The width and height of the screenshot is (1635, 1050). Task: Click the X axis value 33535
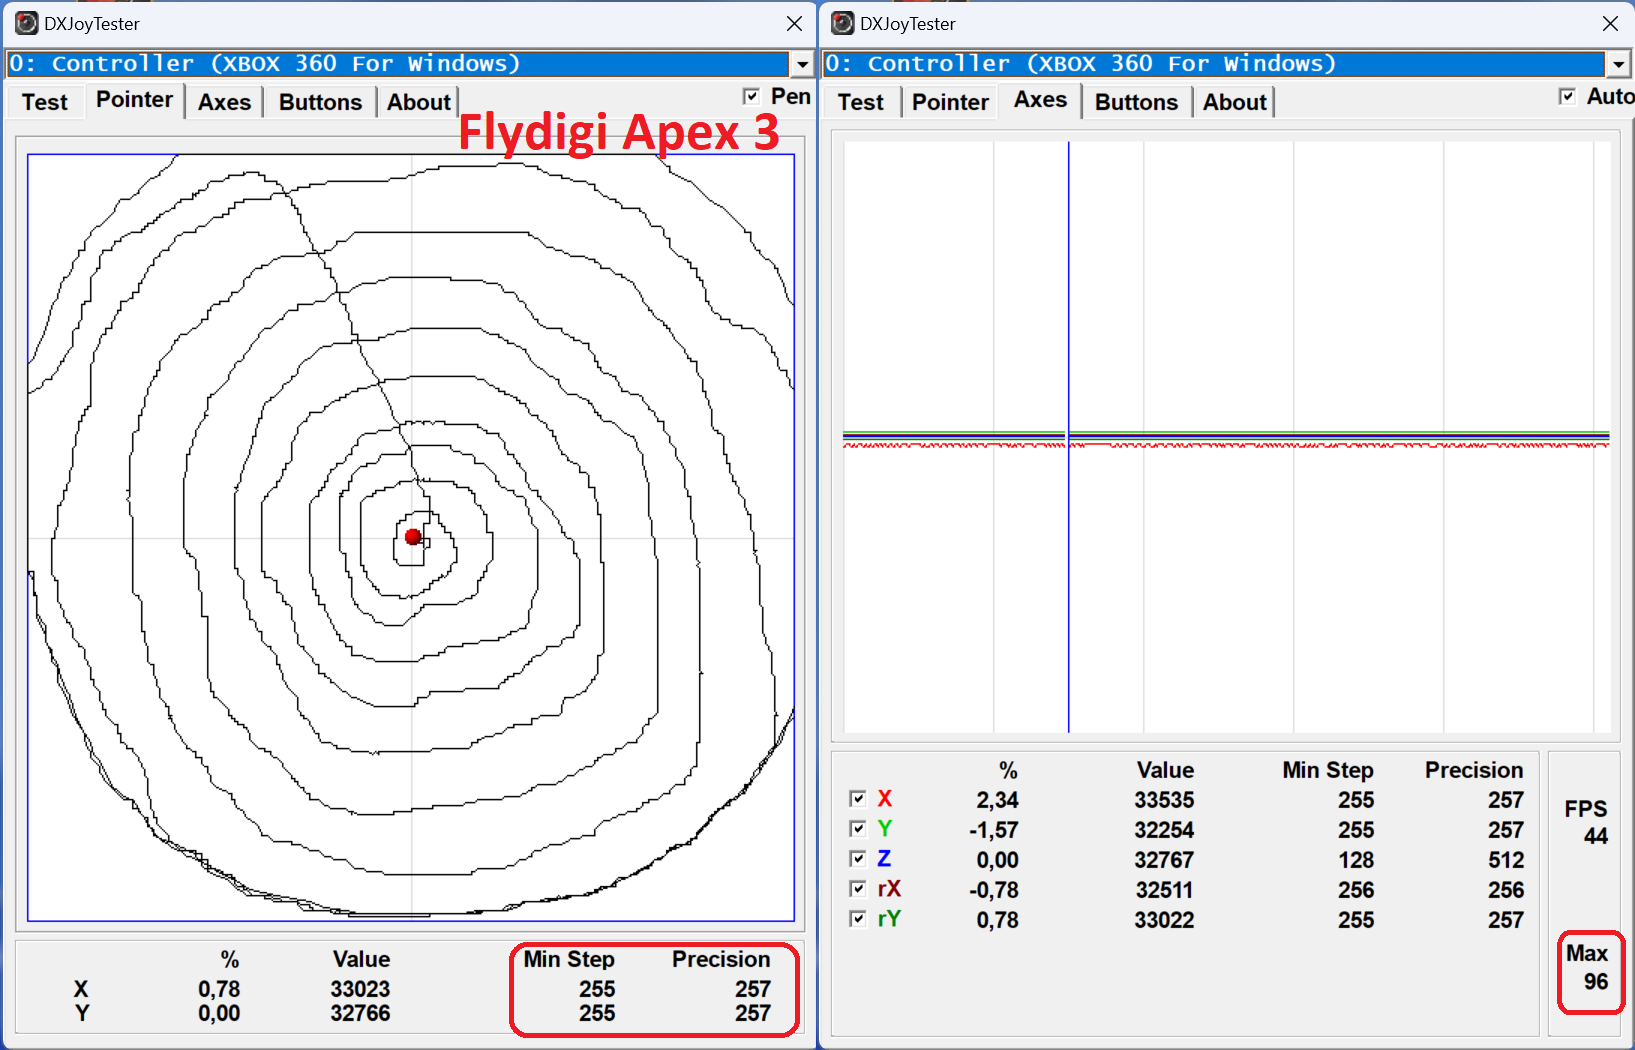click(1164, 800)
